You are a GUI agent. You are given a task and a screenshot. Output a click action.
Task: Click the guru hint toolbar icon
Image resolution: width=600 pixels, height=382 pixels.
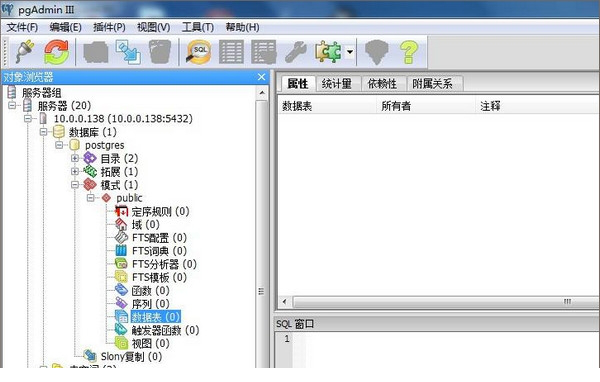(377, 52)
